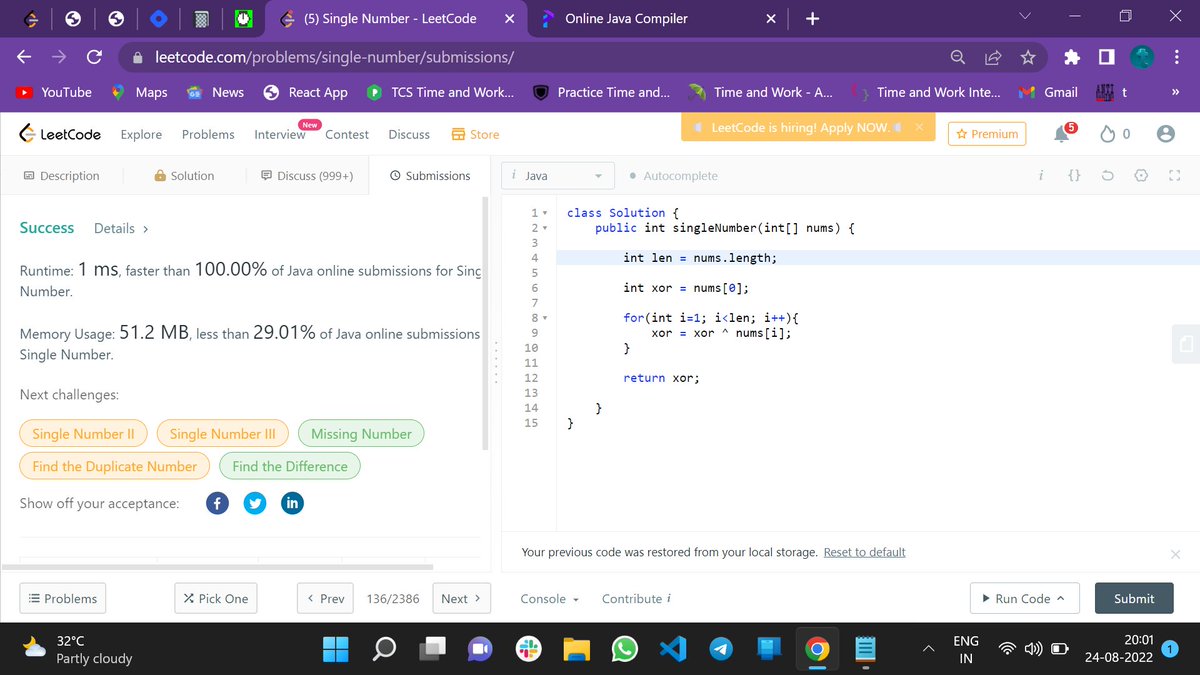Viewport: 1200px width, 675px height.
Task: Open the user profile avatar menu
Action: (1164, 134)
